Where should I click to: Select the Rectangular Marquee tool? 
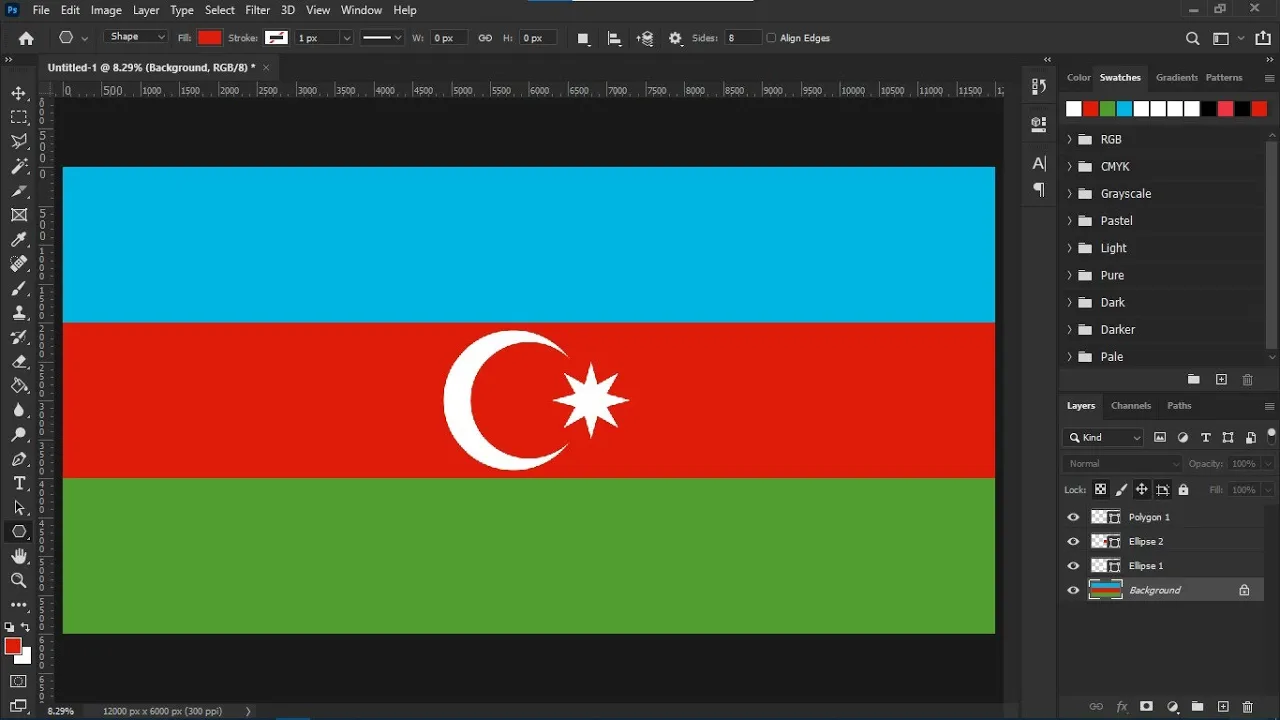coord(19,118)
